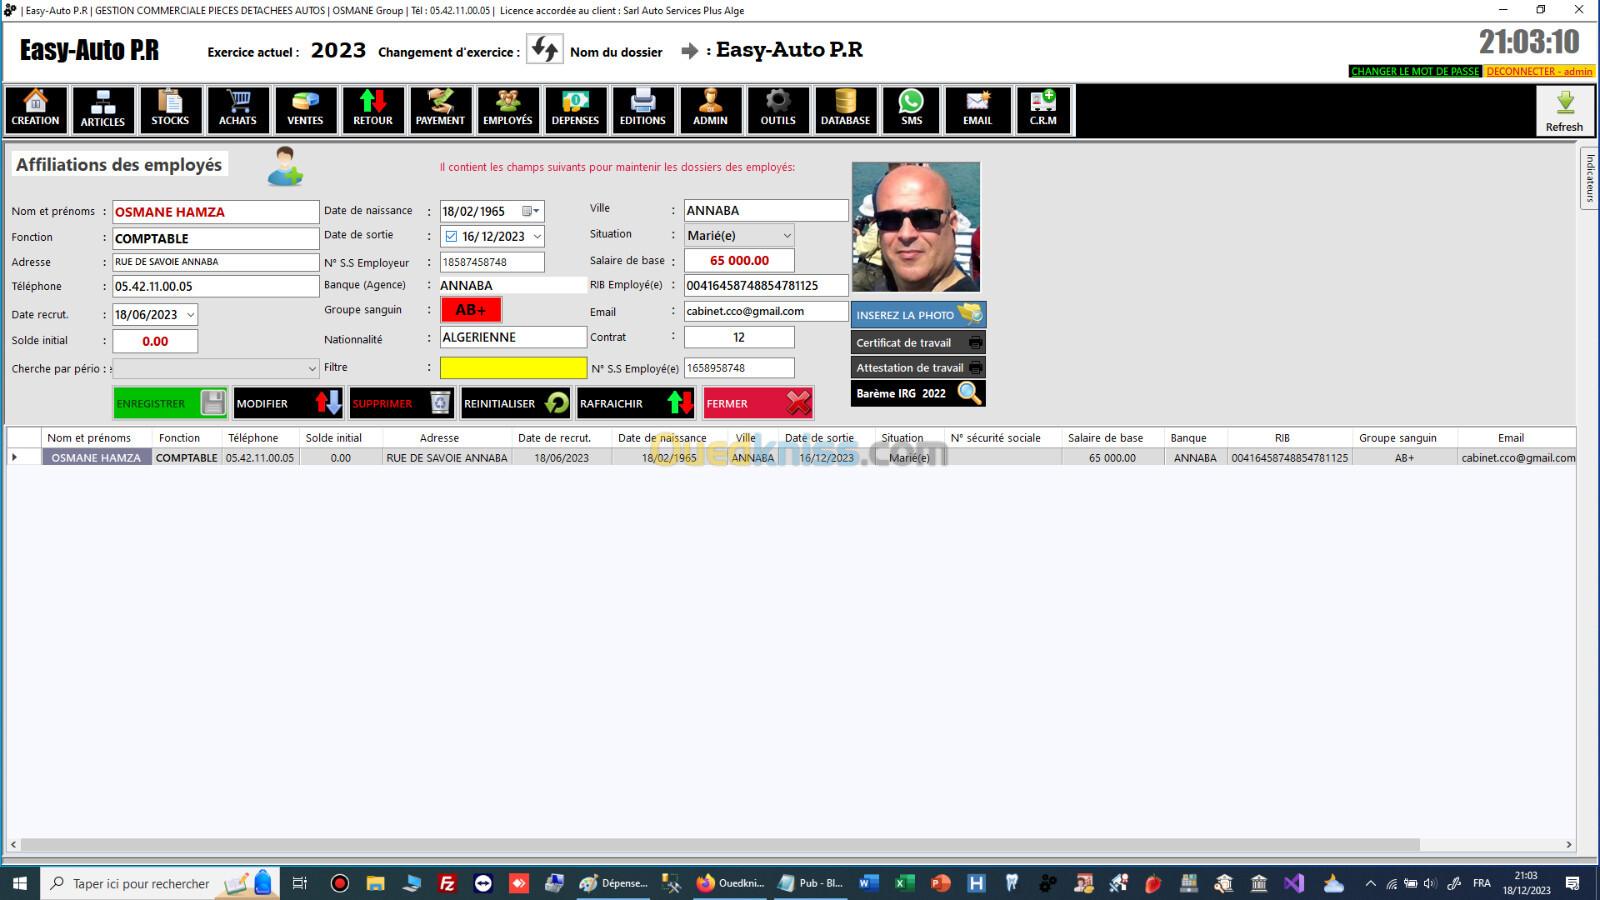This screenshot has height=900, width=1600.
Task: Open the Indicateurs side tab
Action: click(x=1589, y=178)
